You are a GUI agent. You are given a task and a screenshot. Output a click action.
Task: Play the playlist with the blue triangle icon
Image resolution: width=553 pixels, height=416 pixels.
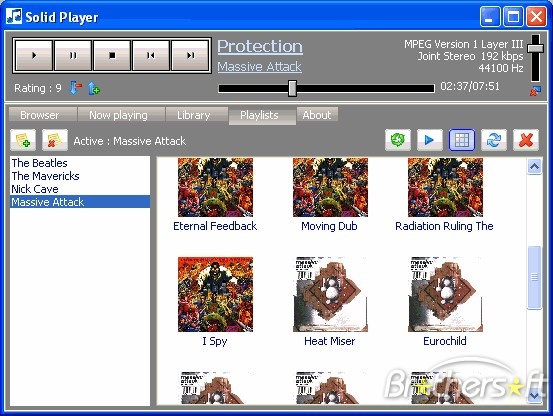(430, 140)
